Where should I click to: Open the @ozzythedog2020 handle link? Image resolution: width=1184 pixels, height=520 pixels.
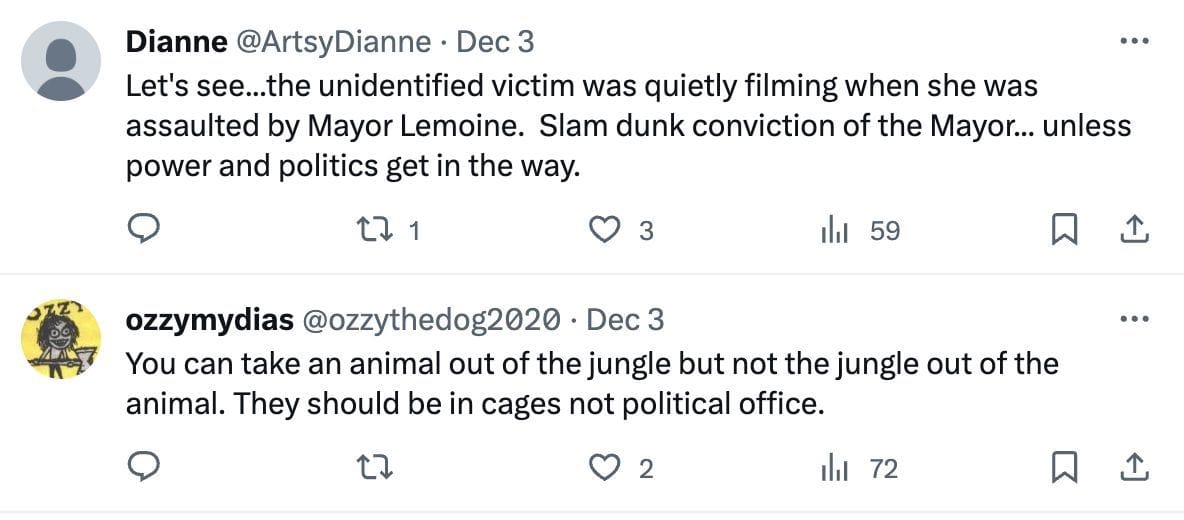[x=430, y=319]
